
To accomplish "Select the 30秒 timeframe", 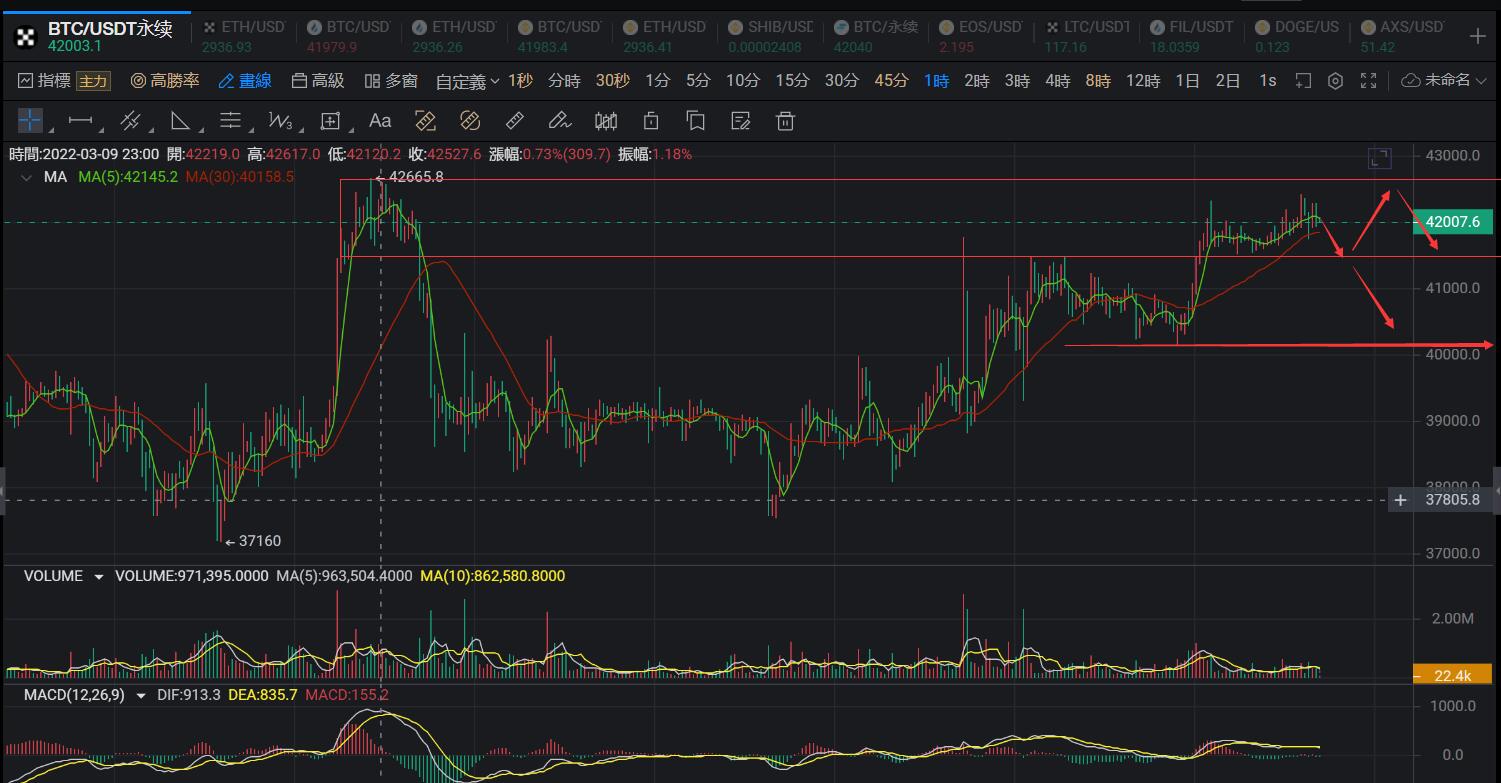I will point(612,81).
